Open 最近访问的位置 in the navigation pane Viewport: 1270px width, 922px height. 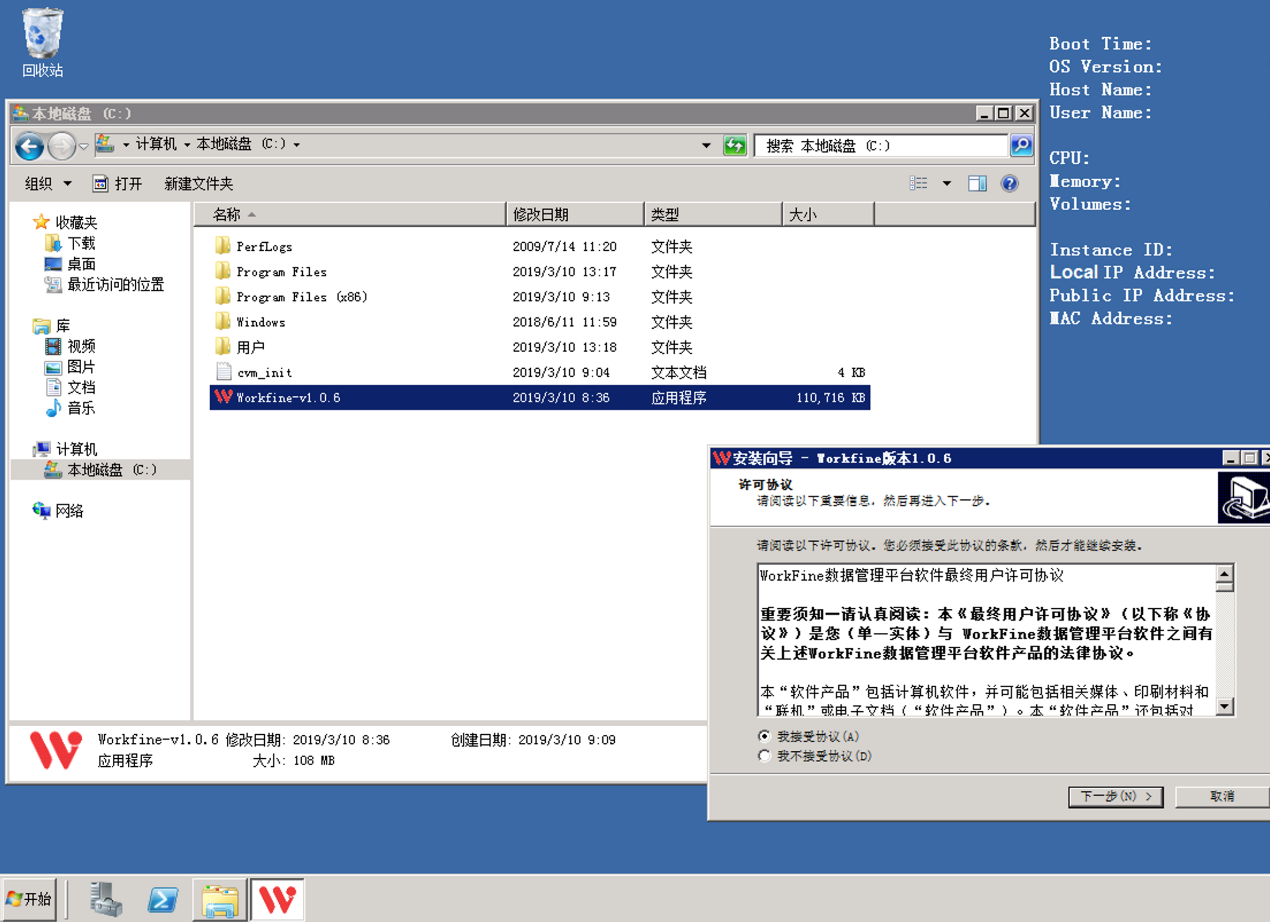(104, 284)
